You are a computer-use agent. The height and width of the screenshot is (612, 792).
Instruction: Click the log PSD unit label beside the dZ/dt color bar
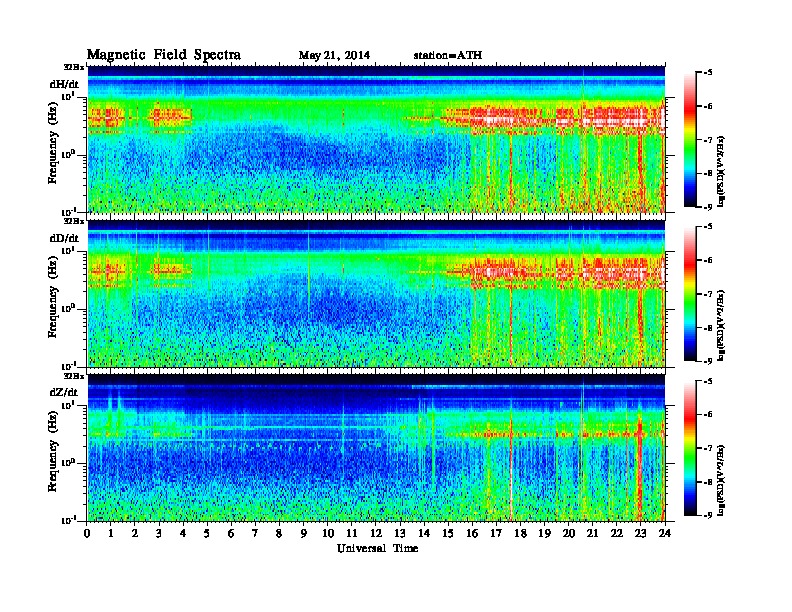721,480
